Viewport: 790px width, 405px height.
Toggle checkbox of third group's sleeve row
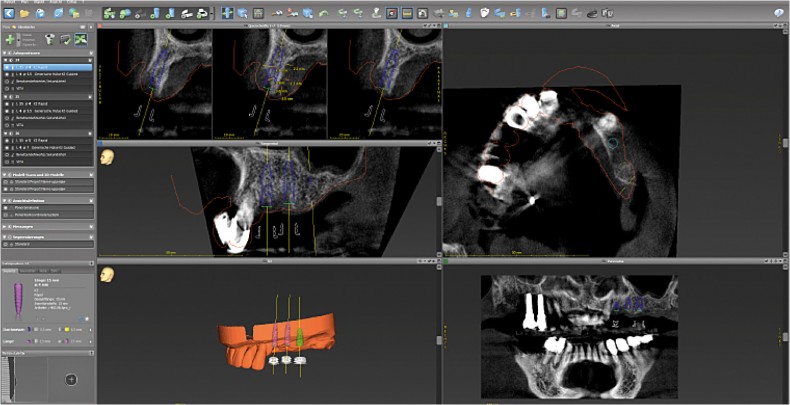coord(7,148)
